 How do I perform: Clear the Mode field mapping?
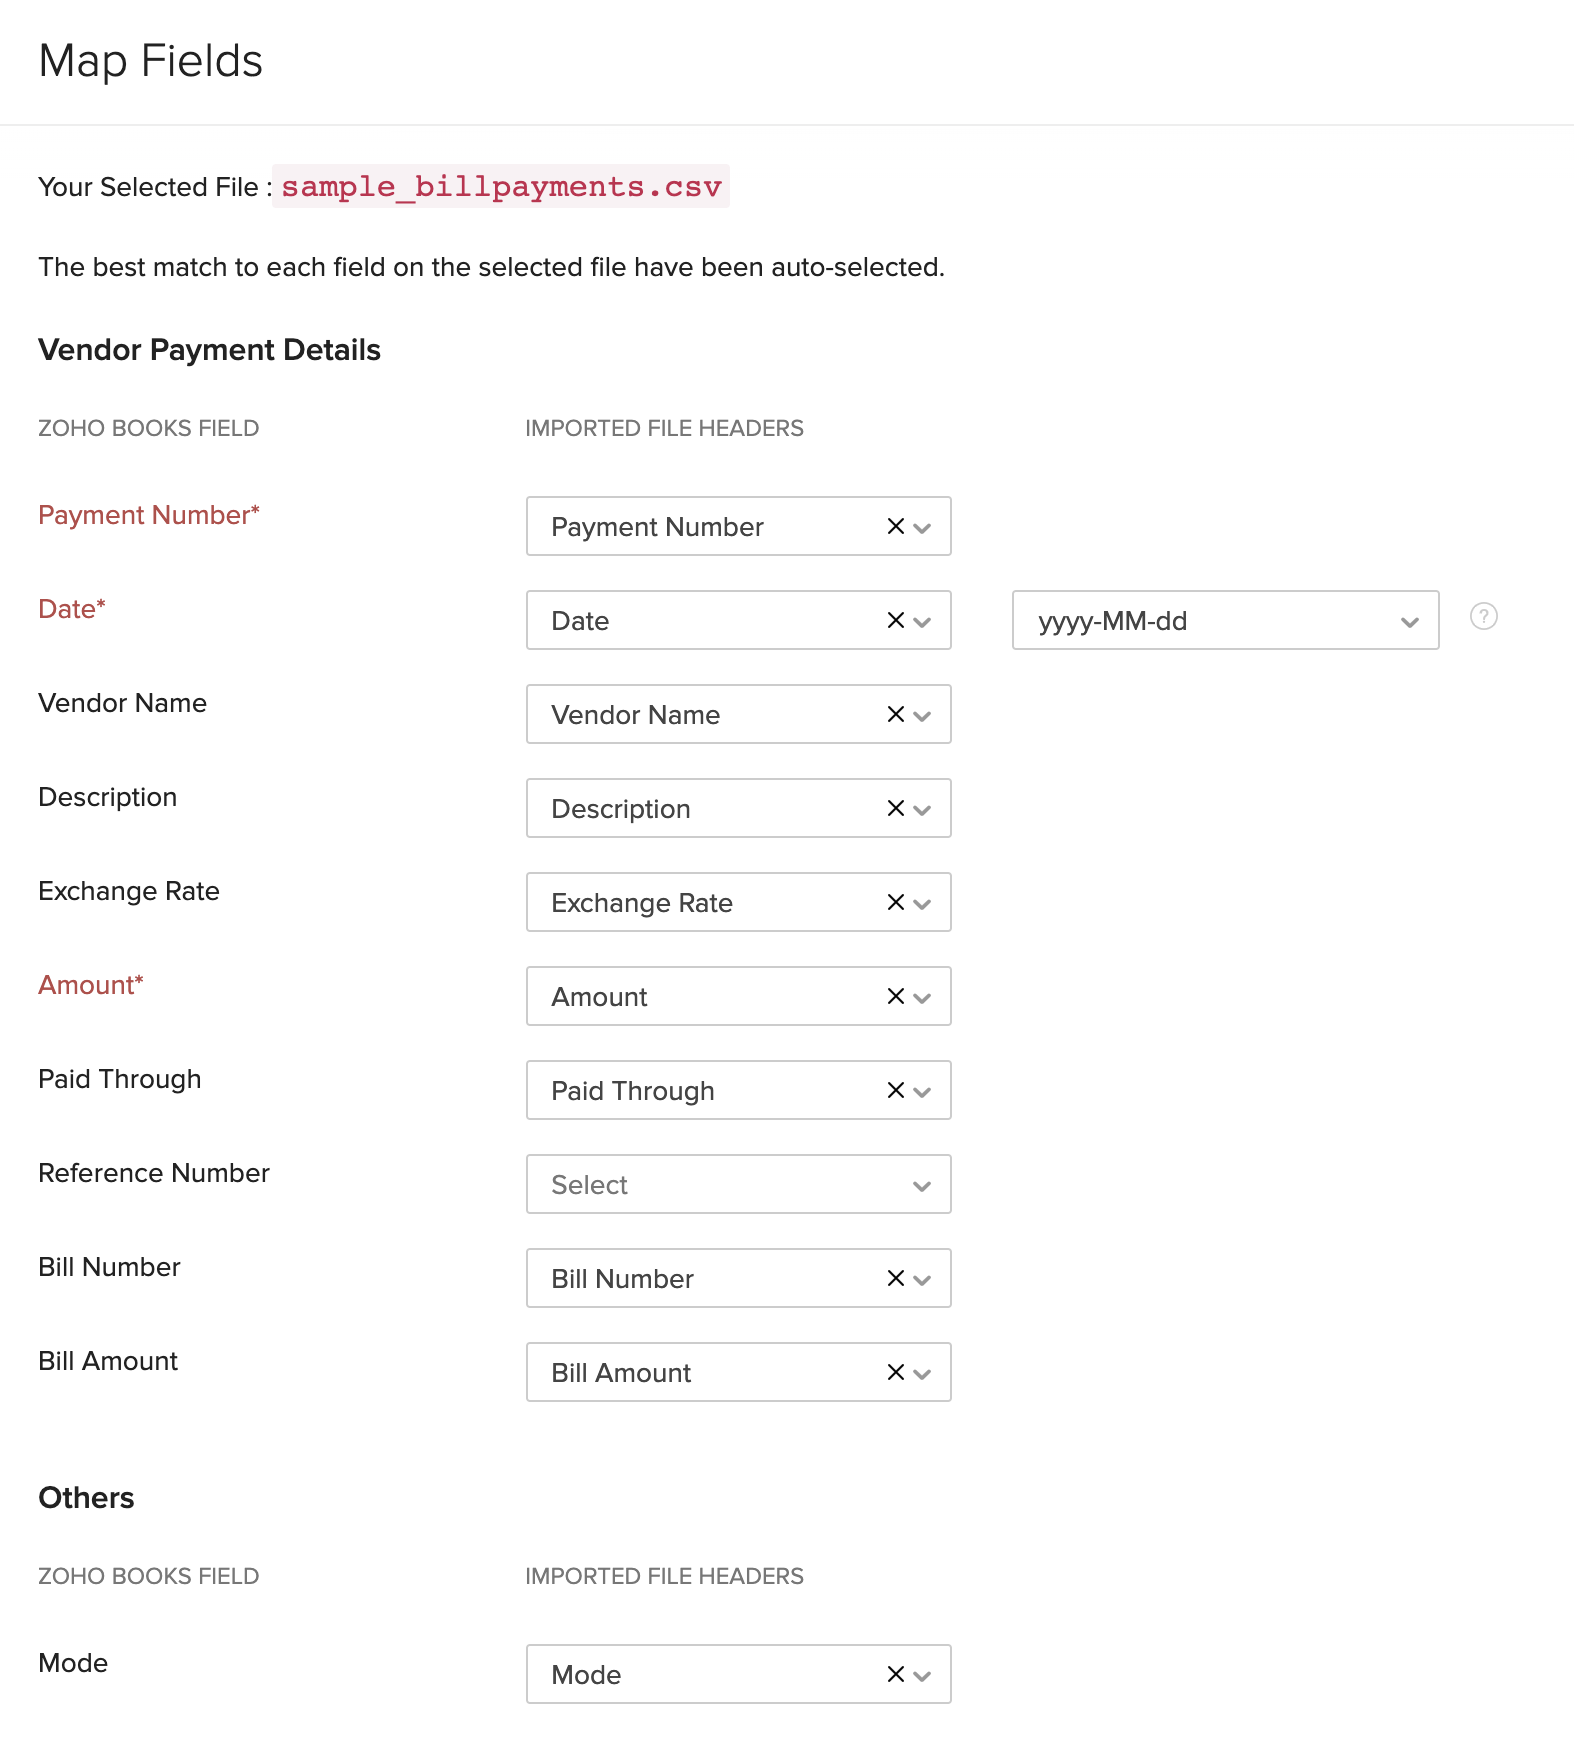click(895, 1674)
